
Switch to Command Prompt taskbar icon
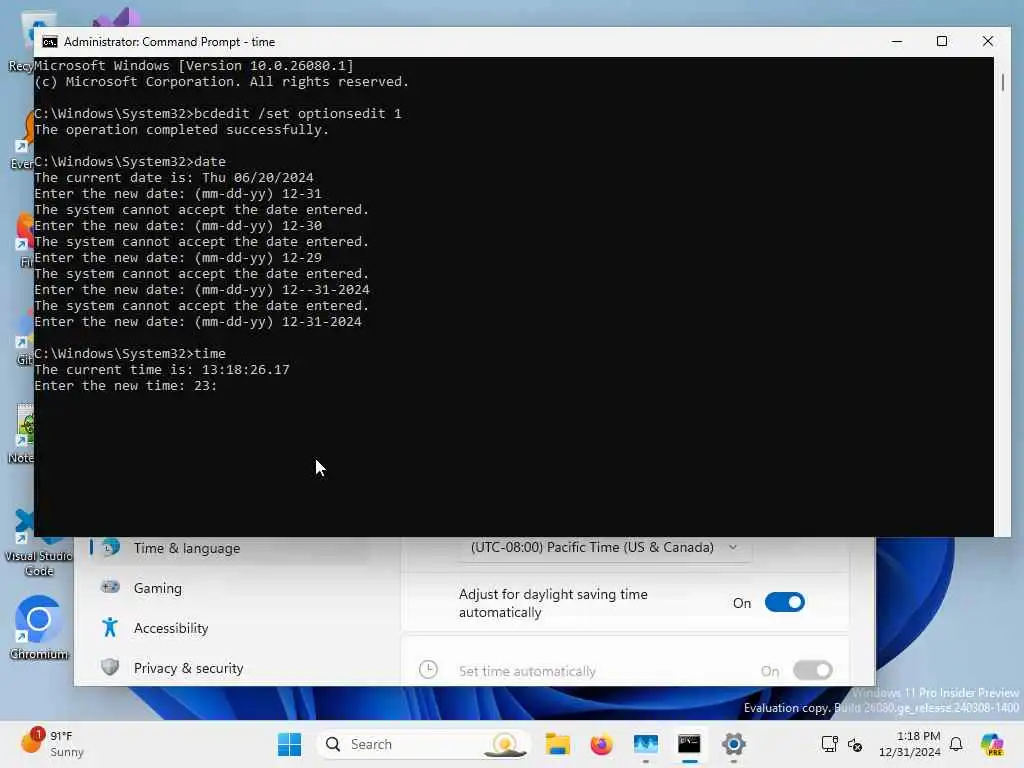(689, 744)
